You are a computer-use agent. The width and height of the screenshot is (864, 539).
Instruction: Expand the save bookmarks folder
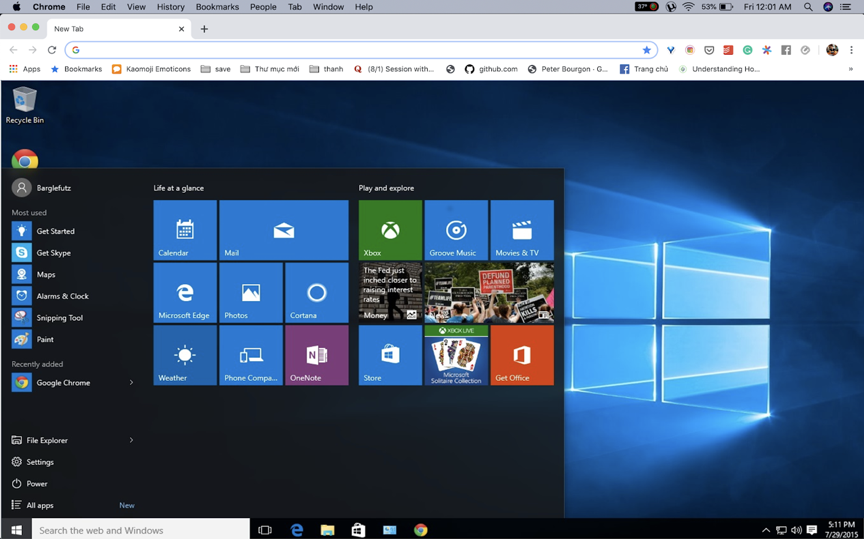click(215, 69)
